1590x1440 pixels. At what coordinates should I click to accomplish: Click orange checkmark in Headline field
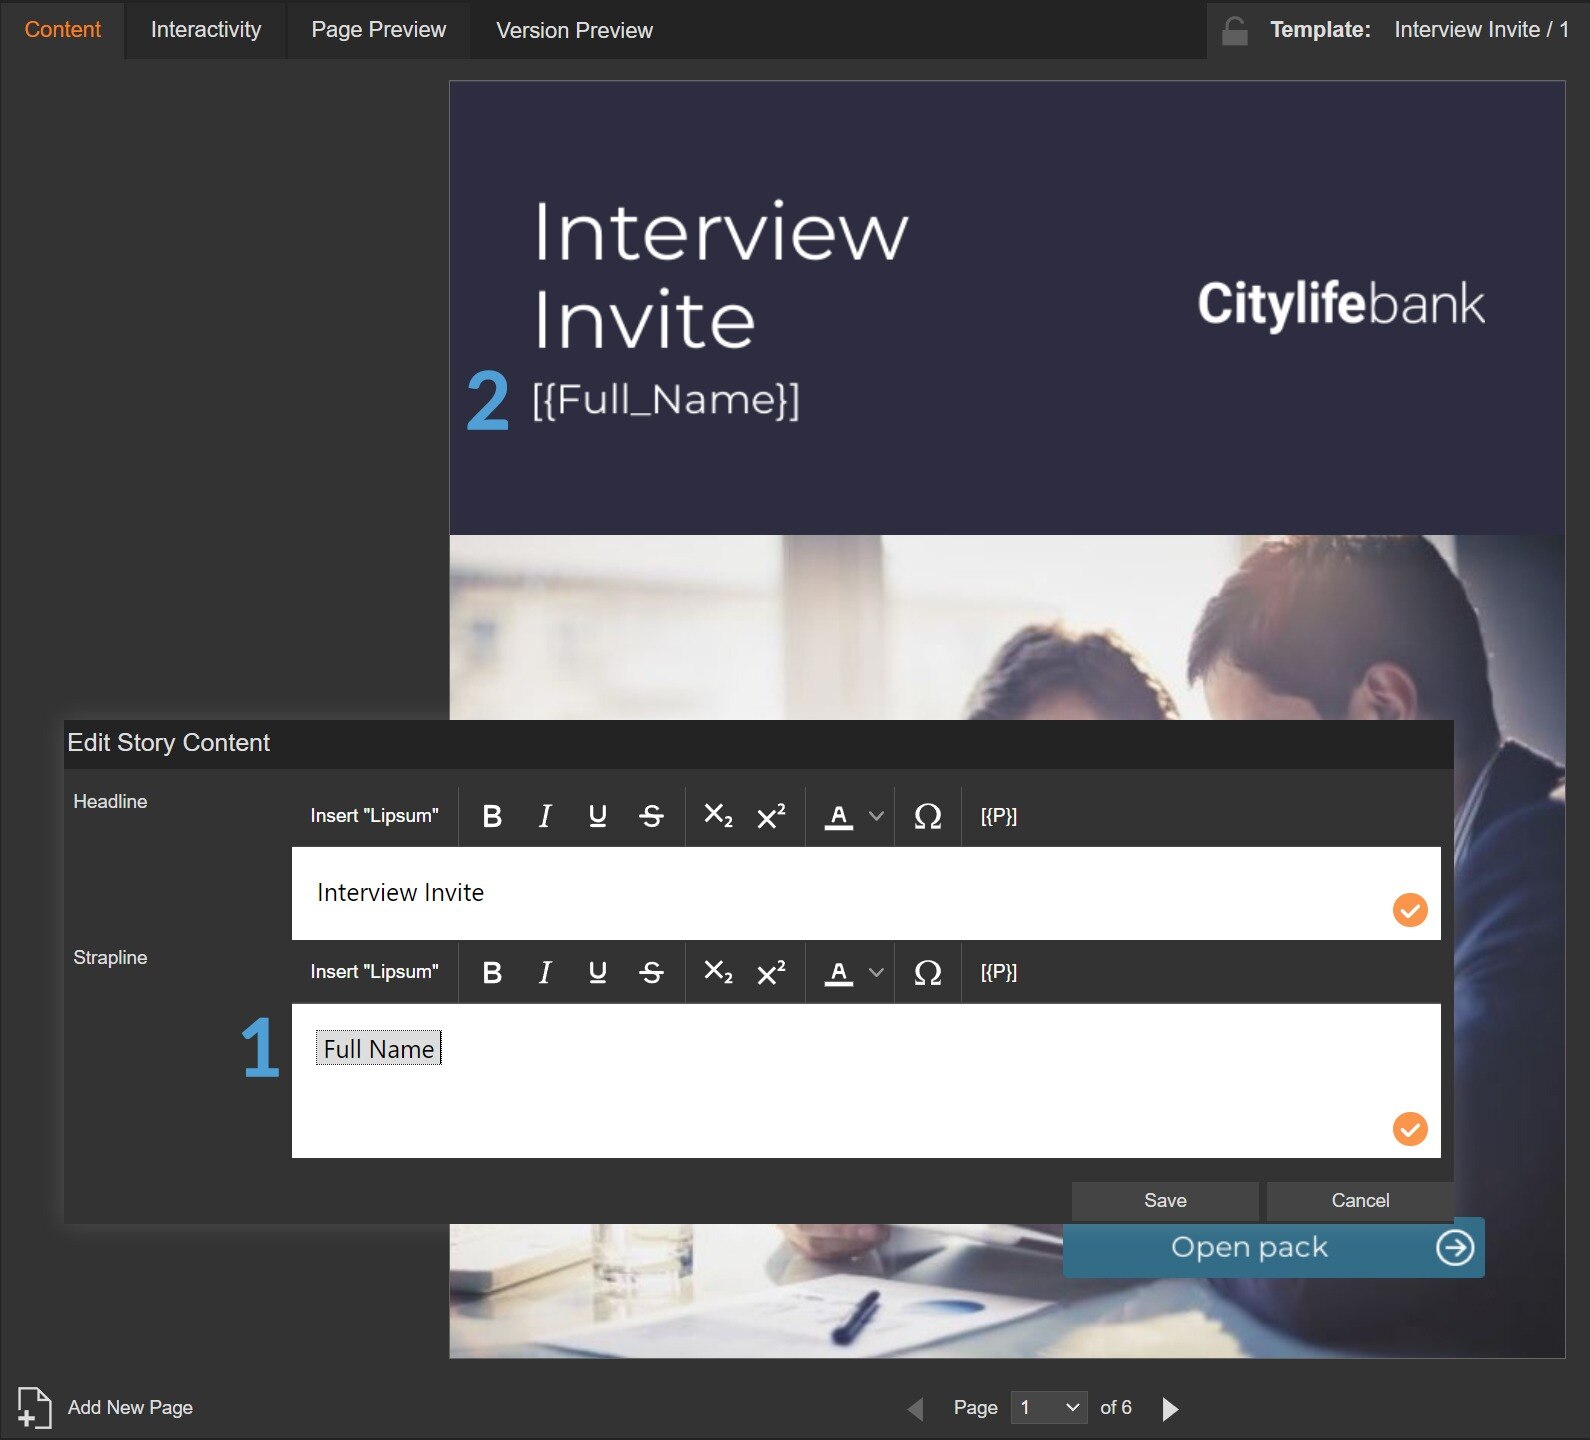pos(1410,910)
